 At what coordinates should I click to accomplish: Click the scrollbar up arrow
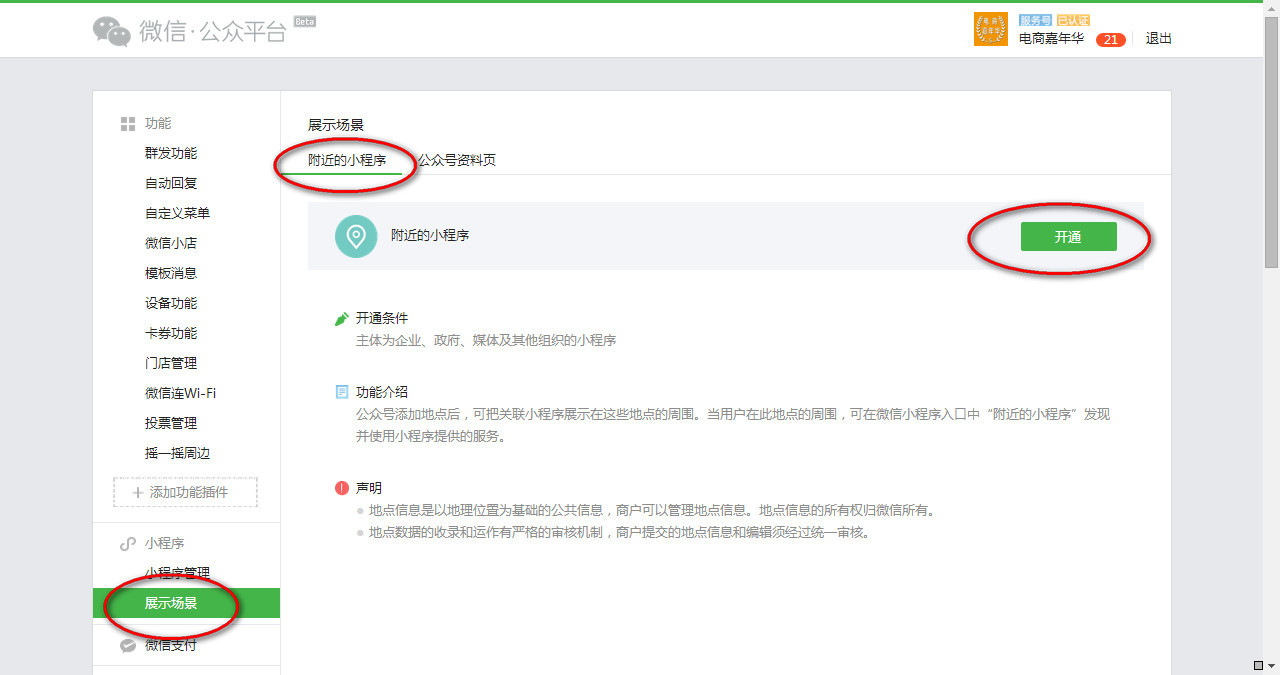[1272, 9]
